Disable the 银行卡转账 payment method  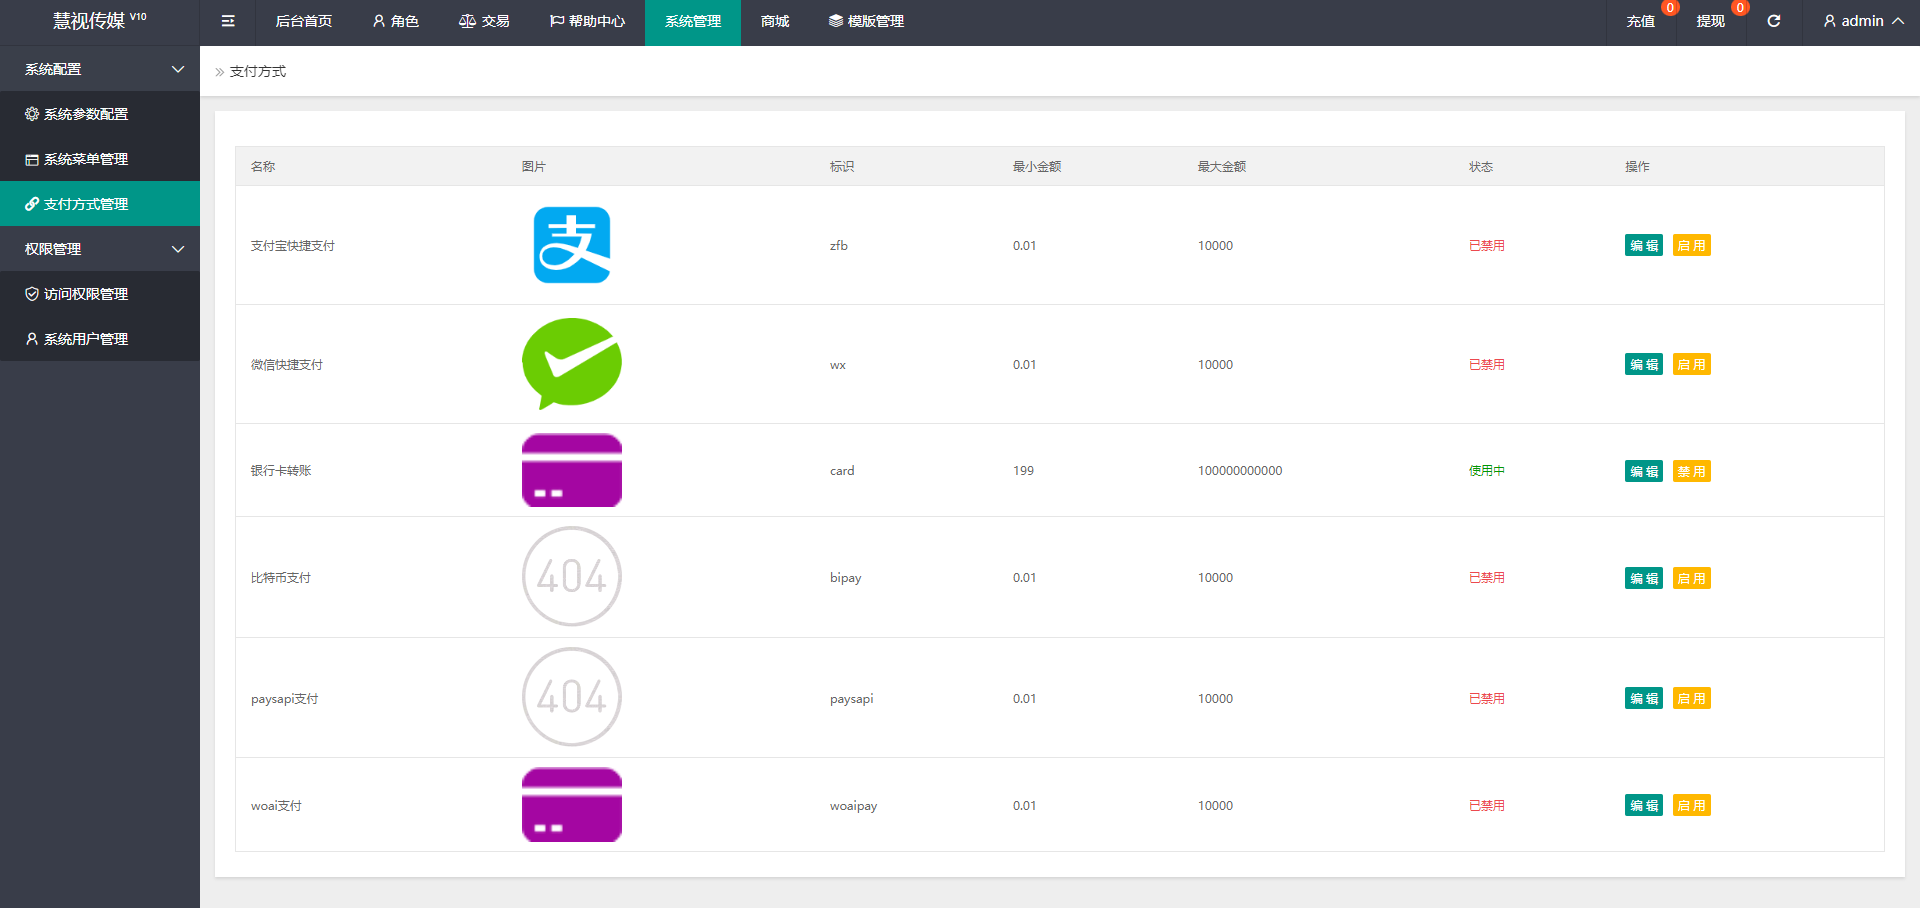[1691, 471]
